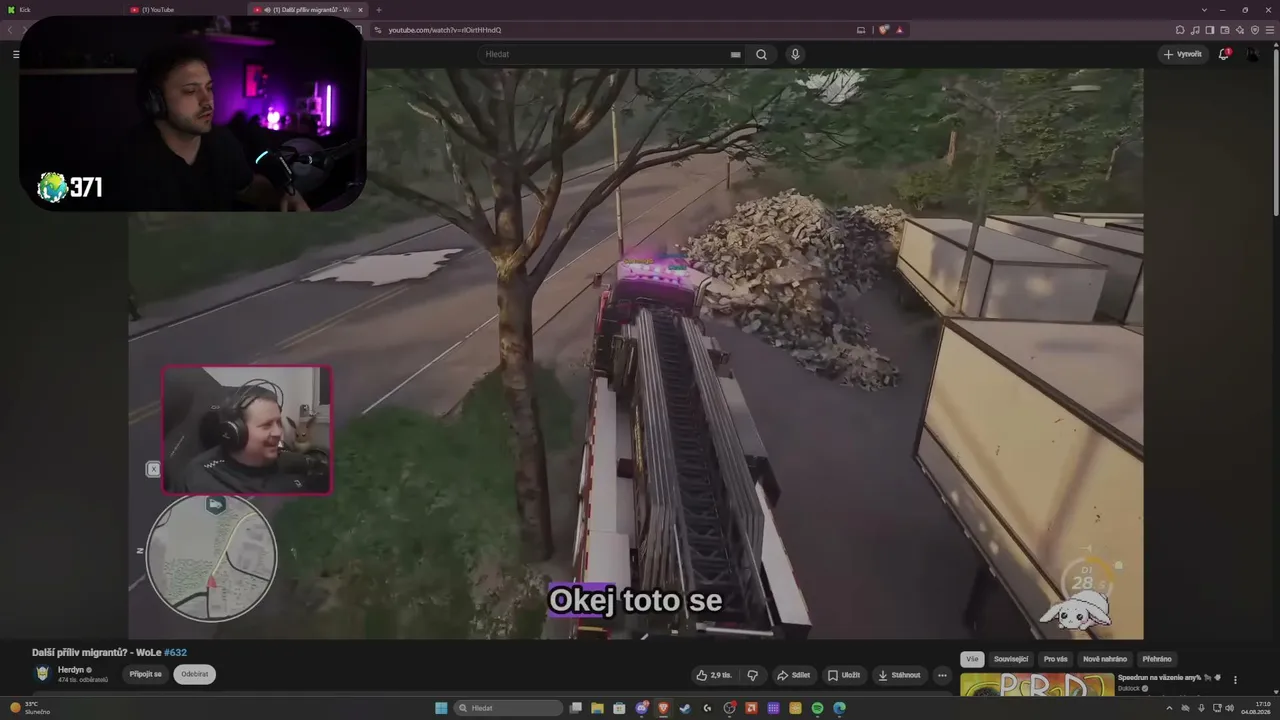
Task: Click the Sdílet share button
Action: (794, 675)
